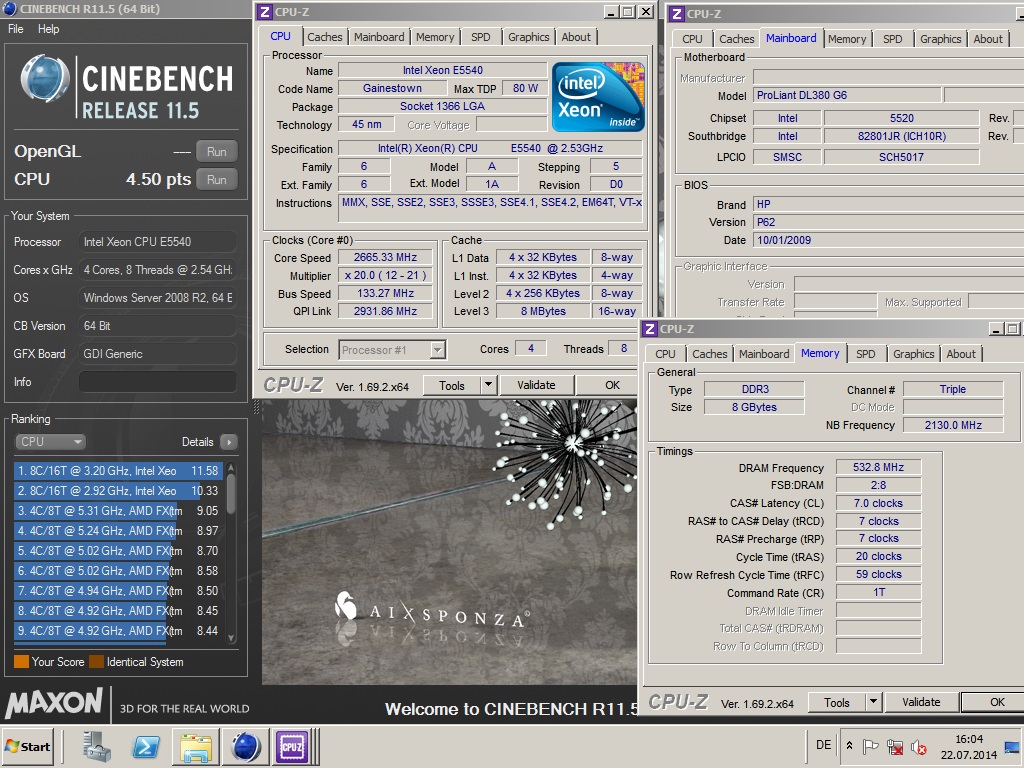Viewport: 1024px width, 768px height.
Task: Open About tab in CPU window
Action: click(x=576, y=37)
